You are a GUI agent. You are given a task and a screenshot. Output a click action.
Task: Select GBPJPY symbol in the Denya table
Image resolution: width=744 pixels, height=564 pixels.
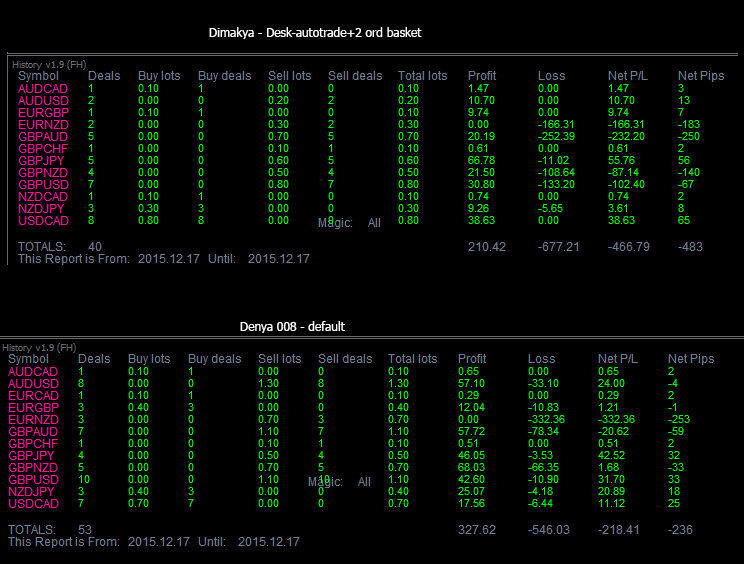pyautogui.click(x=31, y=456)
